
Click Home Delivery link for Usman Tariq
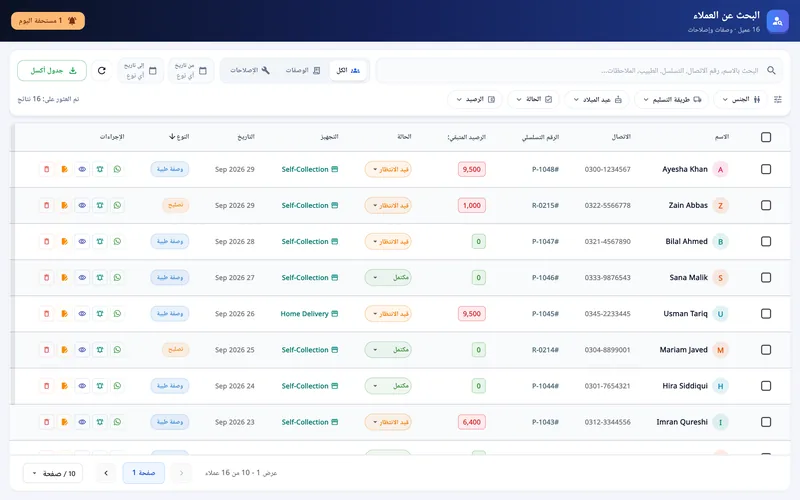click(309, 314)
